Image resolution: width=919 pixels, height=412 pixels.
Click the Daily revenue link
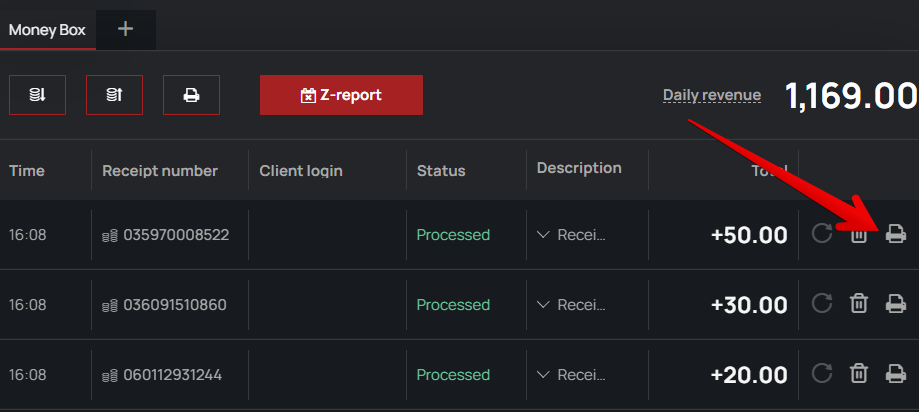(x=711, y=95)
